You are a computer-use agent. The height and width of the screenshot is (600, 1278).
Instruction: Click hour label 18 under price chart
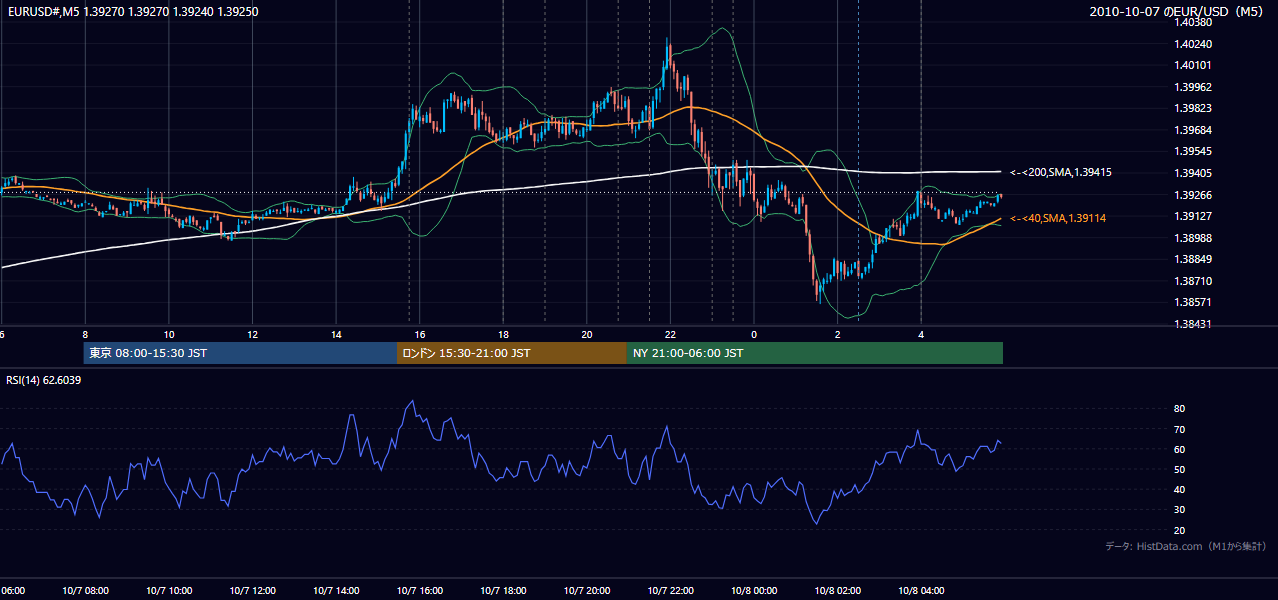point(503,334)
